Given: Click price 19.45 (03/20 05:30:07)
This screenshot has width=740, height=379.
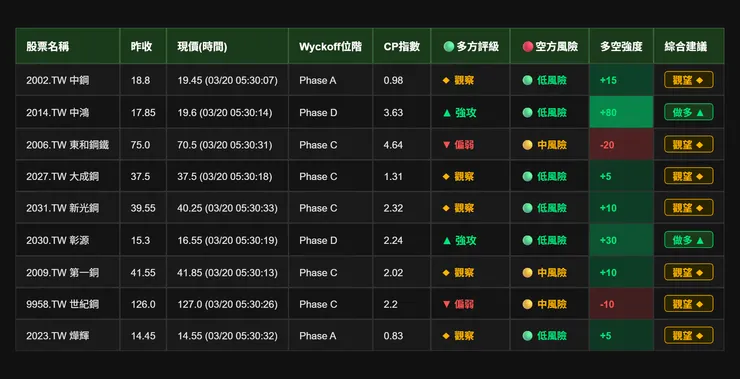Looking at the screenshot, I should pyautogui.click(x=227, y=80).
